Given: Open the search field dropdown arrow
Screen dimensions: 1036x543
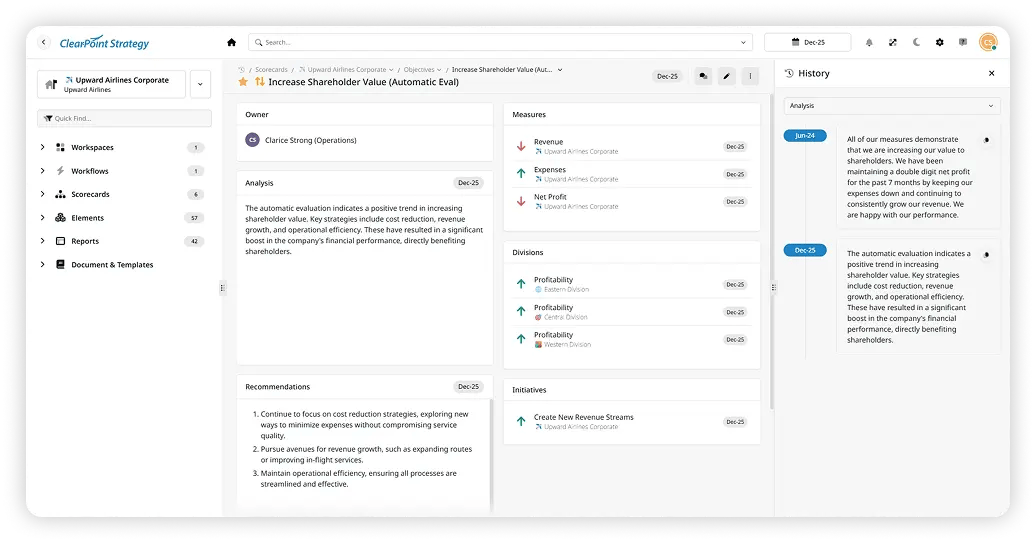Looking at the screenshot, I should tap(743, 42).
